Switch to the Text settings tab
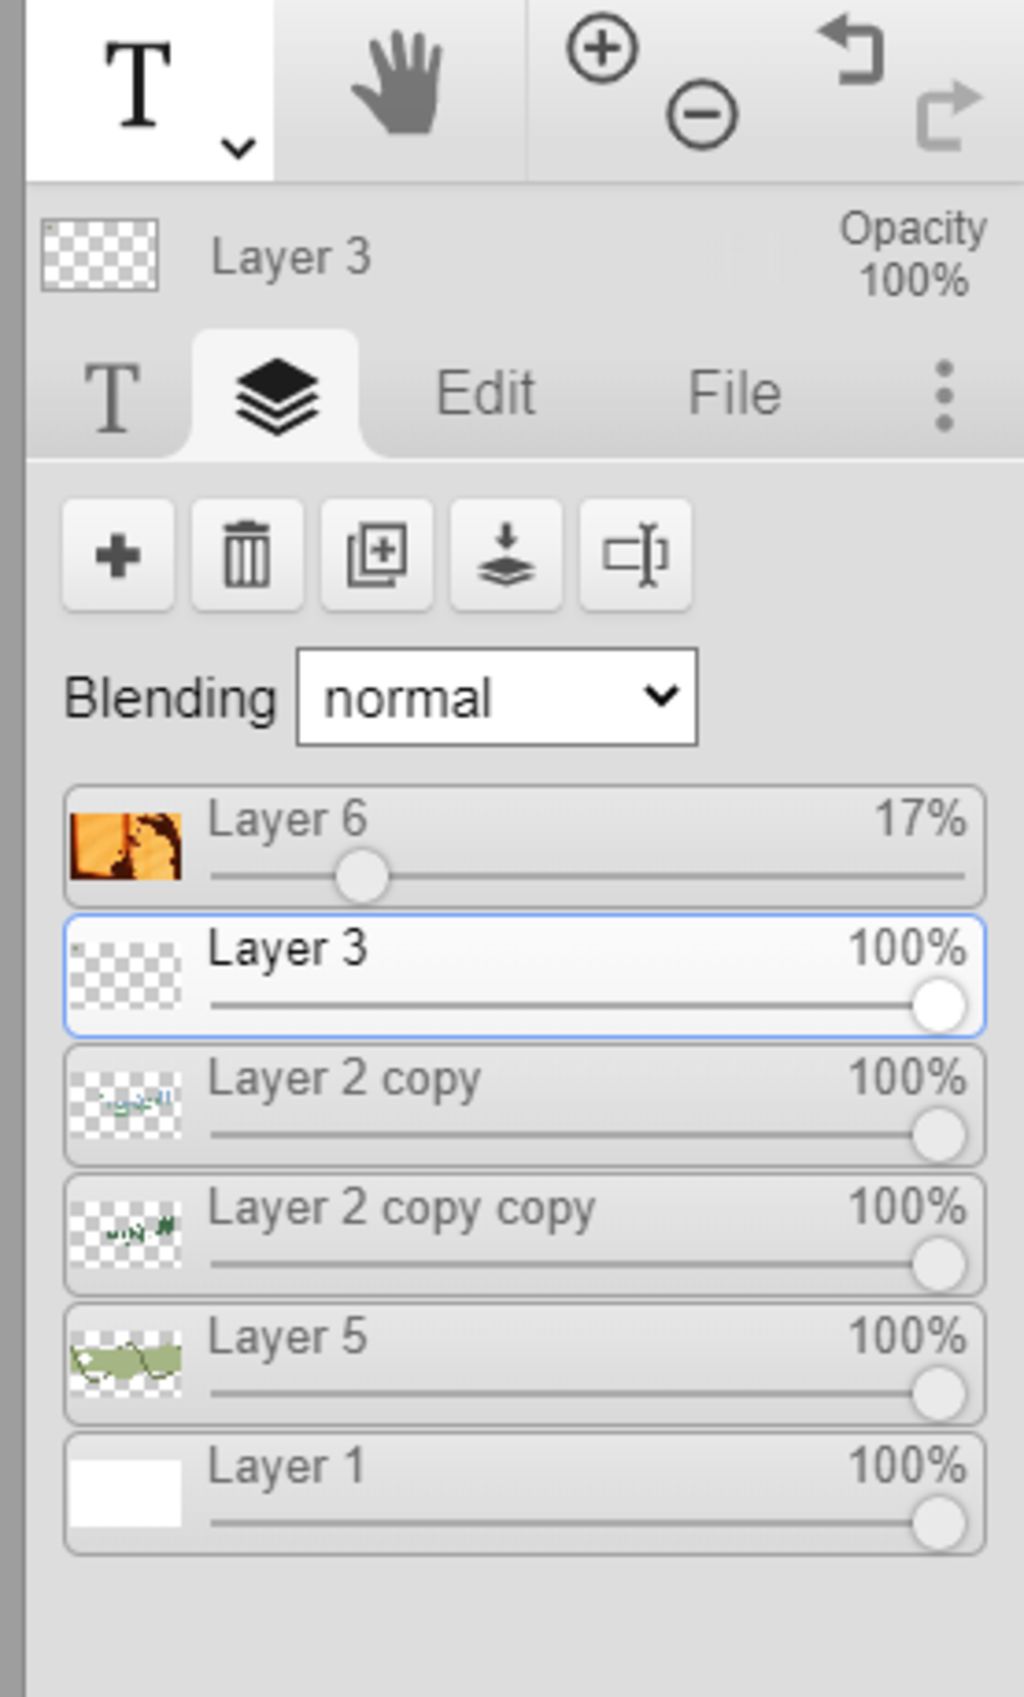The width and height of the screenshot is (1024, 1697). (111, 398)
